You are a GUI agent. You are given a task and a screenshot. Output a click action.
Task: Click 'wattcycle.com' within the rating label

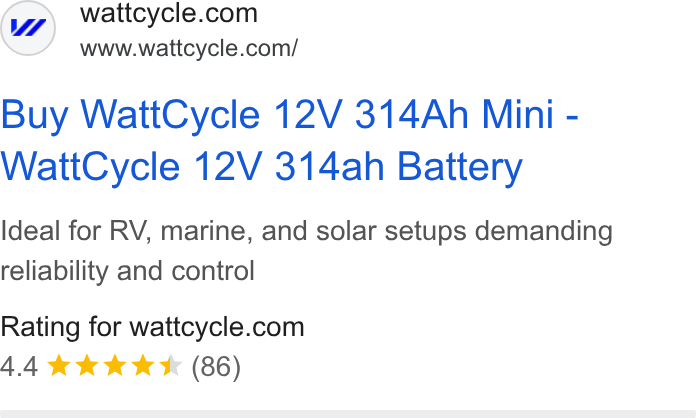click(217, 327)
